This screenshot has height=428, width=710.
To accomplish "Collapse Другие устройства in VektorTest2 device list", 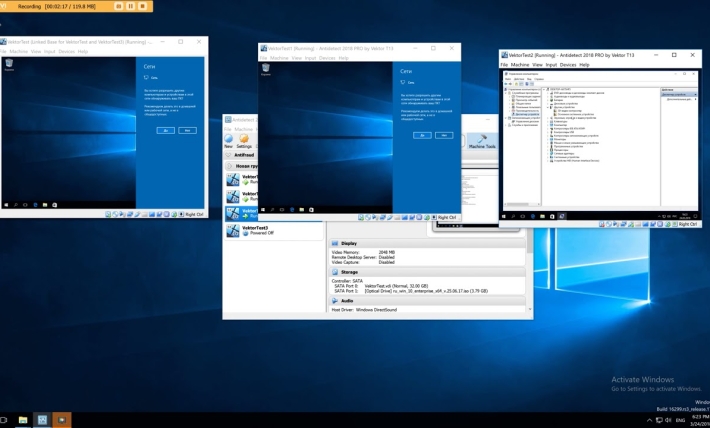I will pos(549,107).
